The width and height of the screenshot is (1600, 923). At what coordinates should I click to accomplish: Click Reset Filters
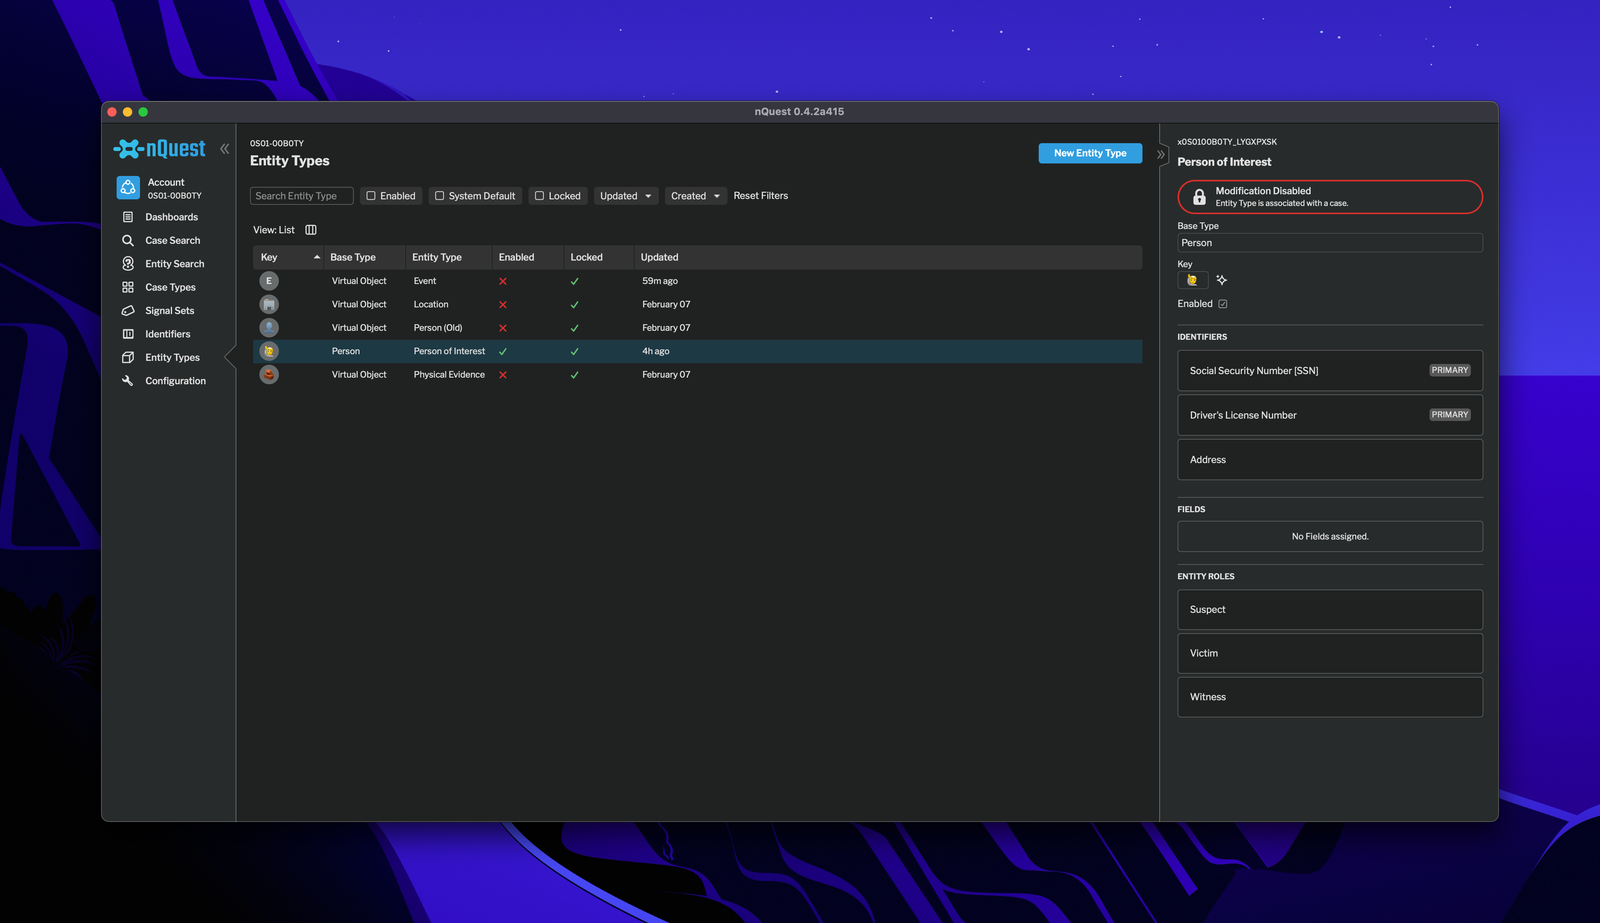760,196
